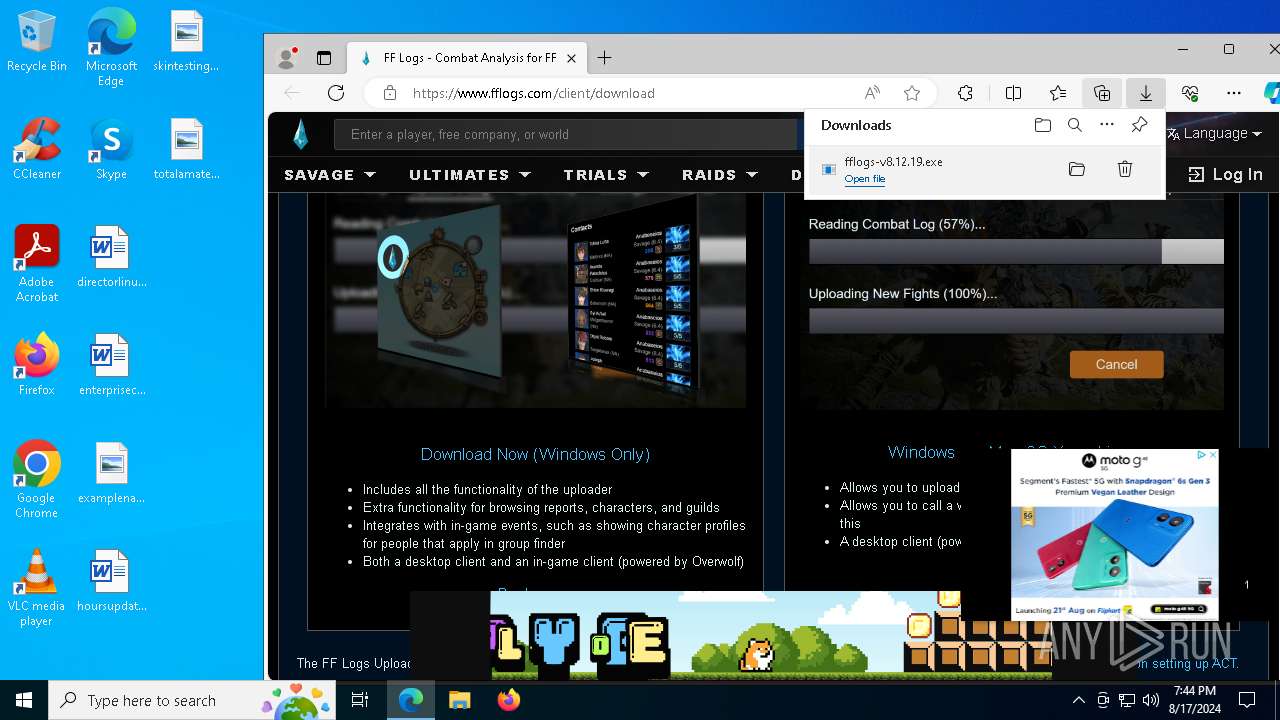1280x720 pixels.
Task: Click the FF Logs browser tab
Action: [x=467, y=58]
